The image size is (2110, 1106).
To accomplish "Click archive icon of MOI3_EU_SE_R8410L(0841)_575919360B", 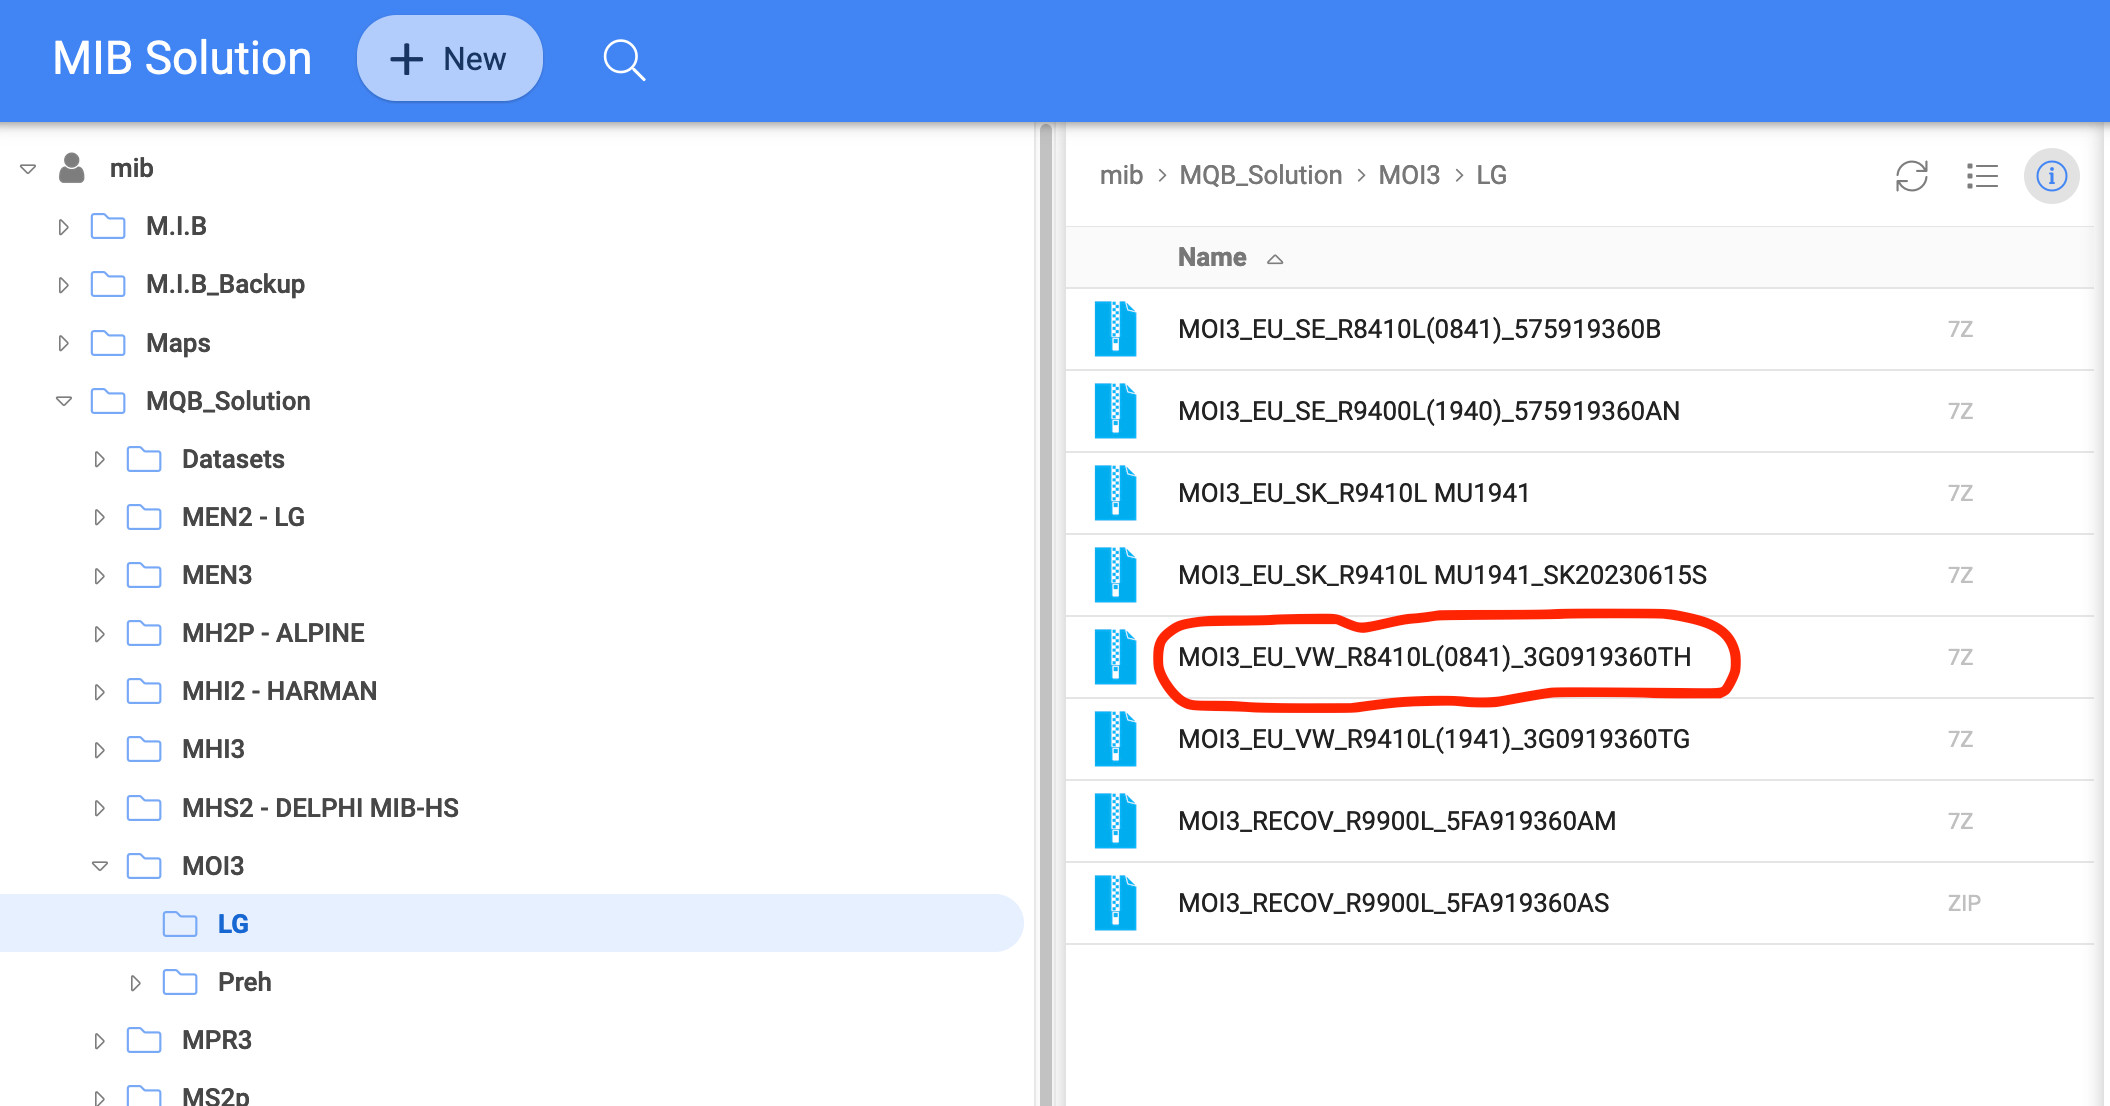I will pos(1115,329).
